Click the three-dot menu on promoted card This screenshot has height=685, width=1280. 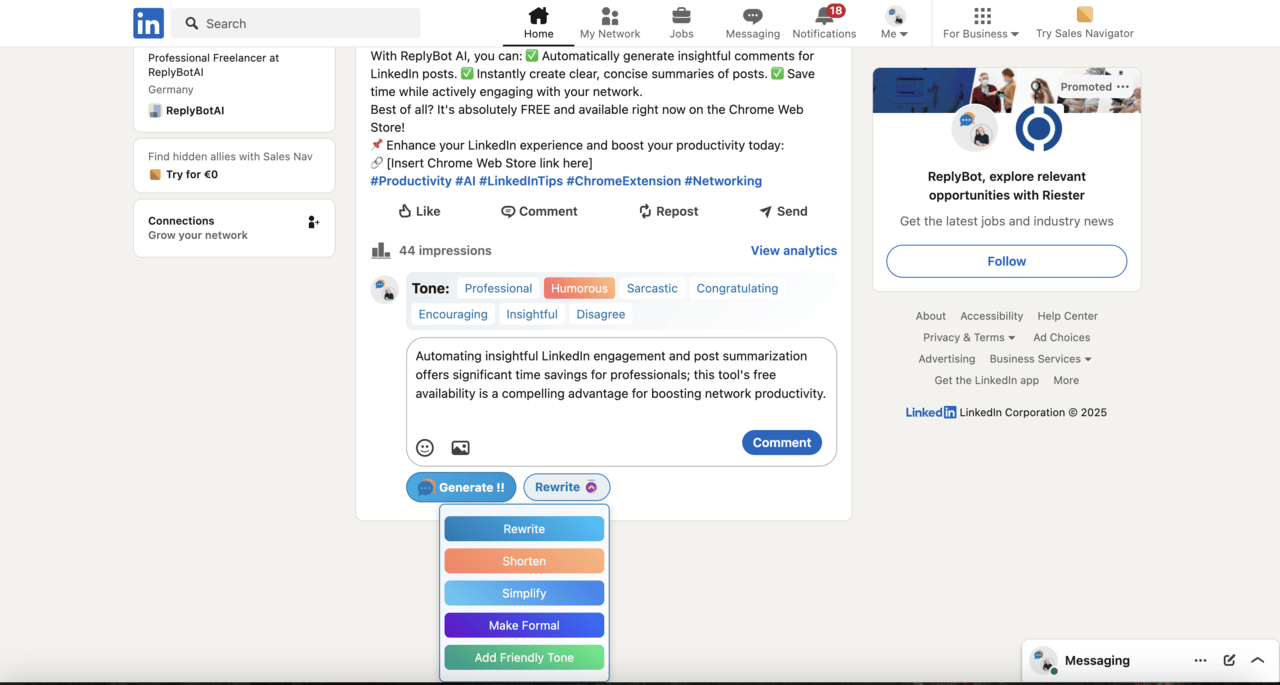tap(1123, 87)
